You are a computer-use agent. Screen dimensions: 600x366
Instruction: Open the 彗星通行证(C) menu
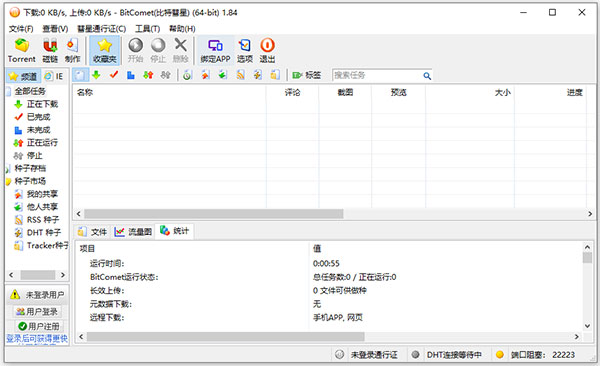(x=101, y=29)
